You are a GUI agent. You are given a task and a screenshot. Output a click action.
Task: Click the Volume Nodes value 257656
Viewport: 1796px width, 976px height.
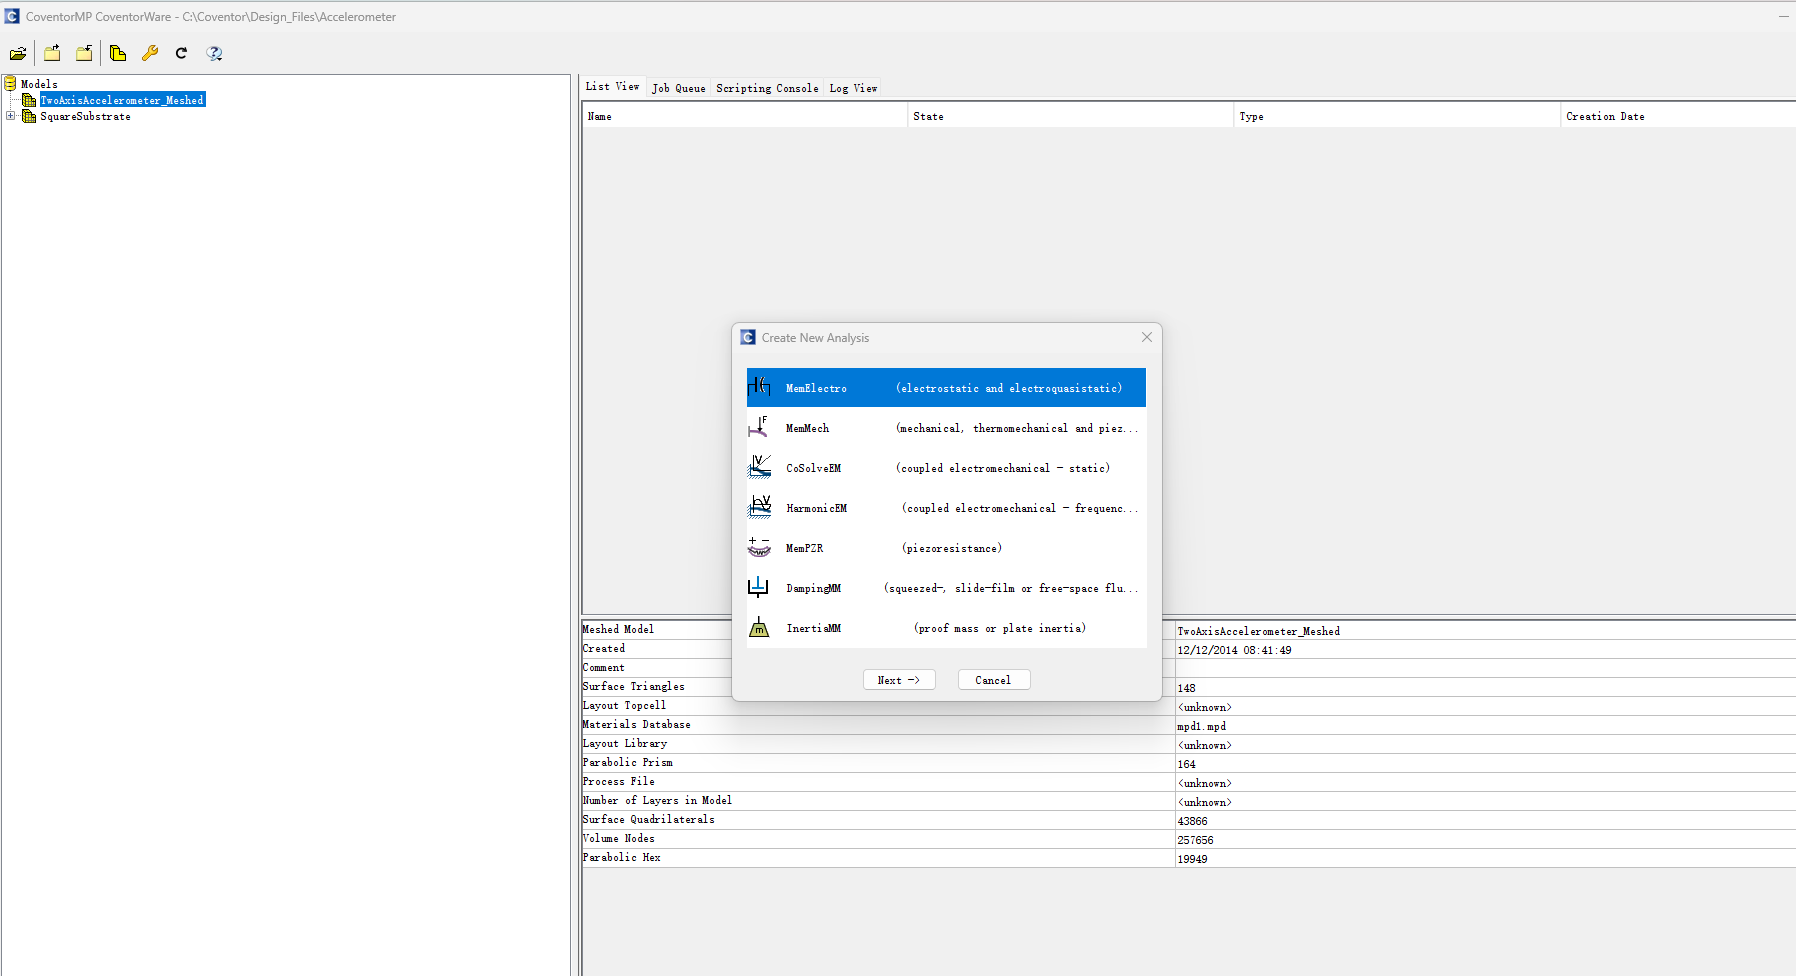[1195, 840]
